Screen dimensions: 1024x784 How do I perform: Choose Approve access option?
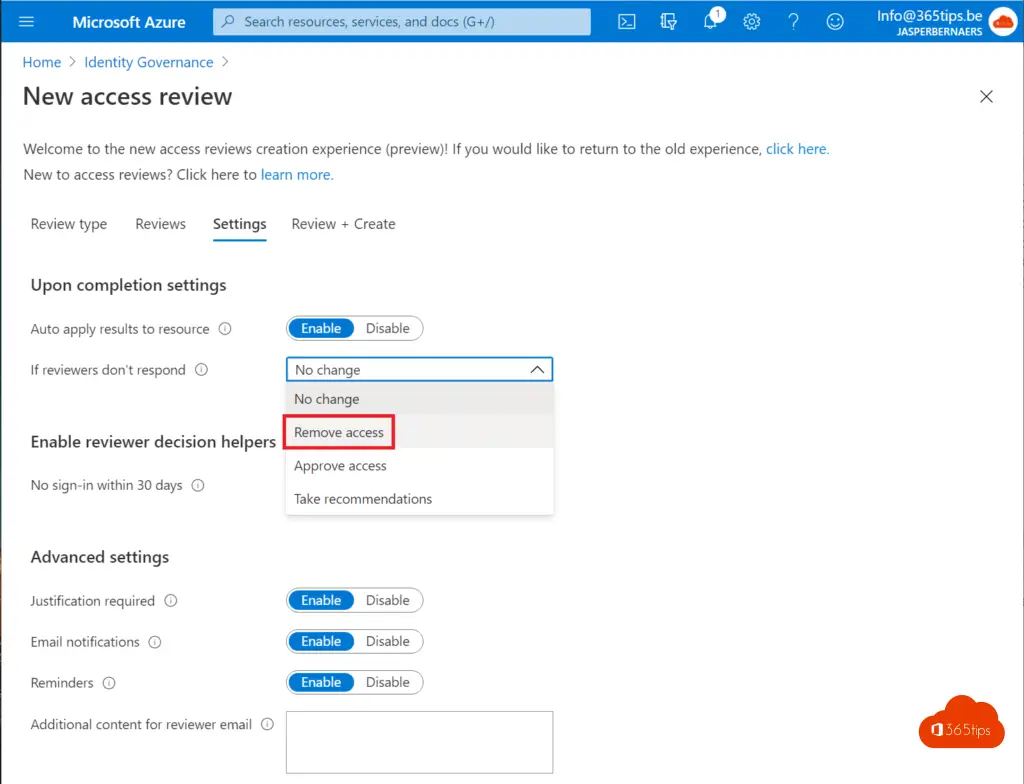(419, 466)
